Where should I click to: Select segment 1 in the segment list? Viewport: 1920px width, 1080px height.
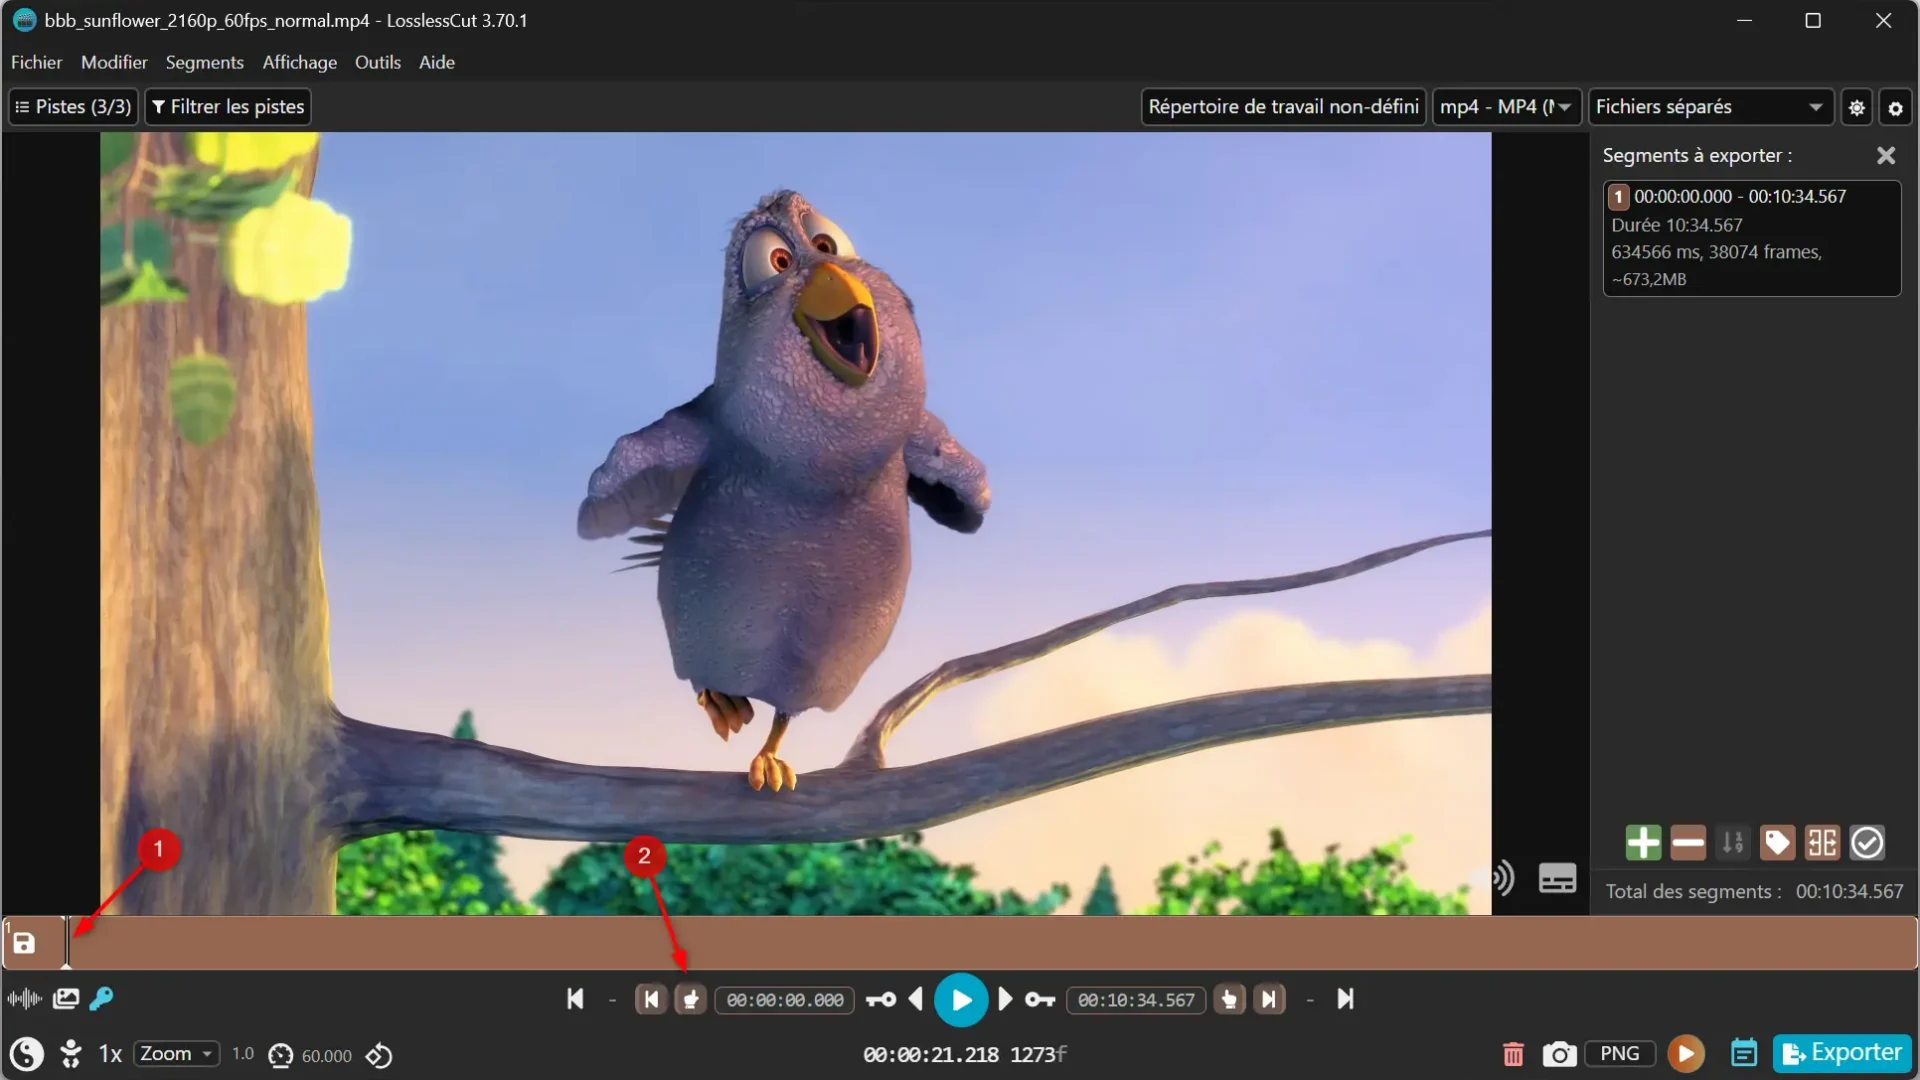click(x=1752, y=238)
